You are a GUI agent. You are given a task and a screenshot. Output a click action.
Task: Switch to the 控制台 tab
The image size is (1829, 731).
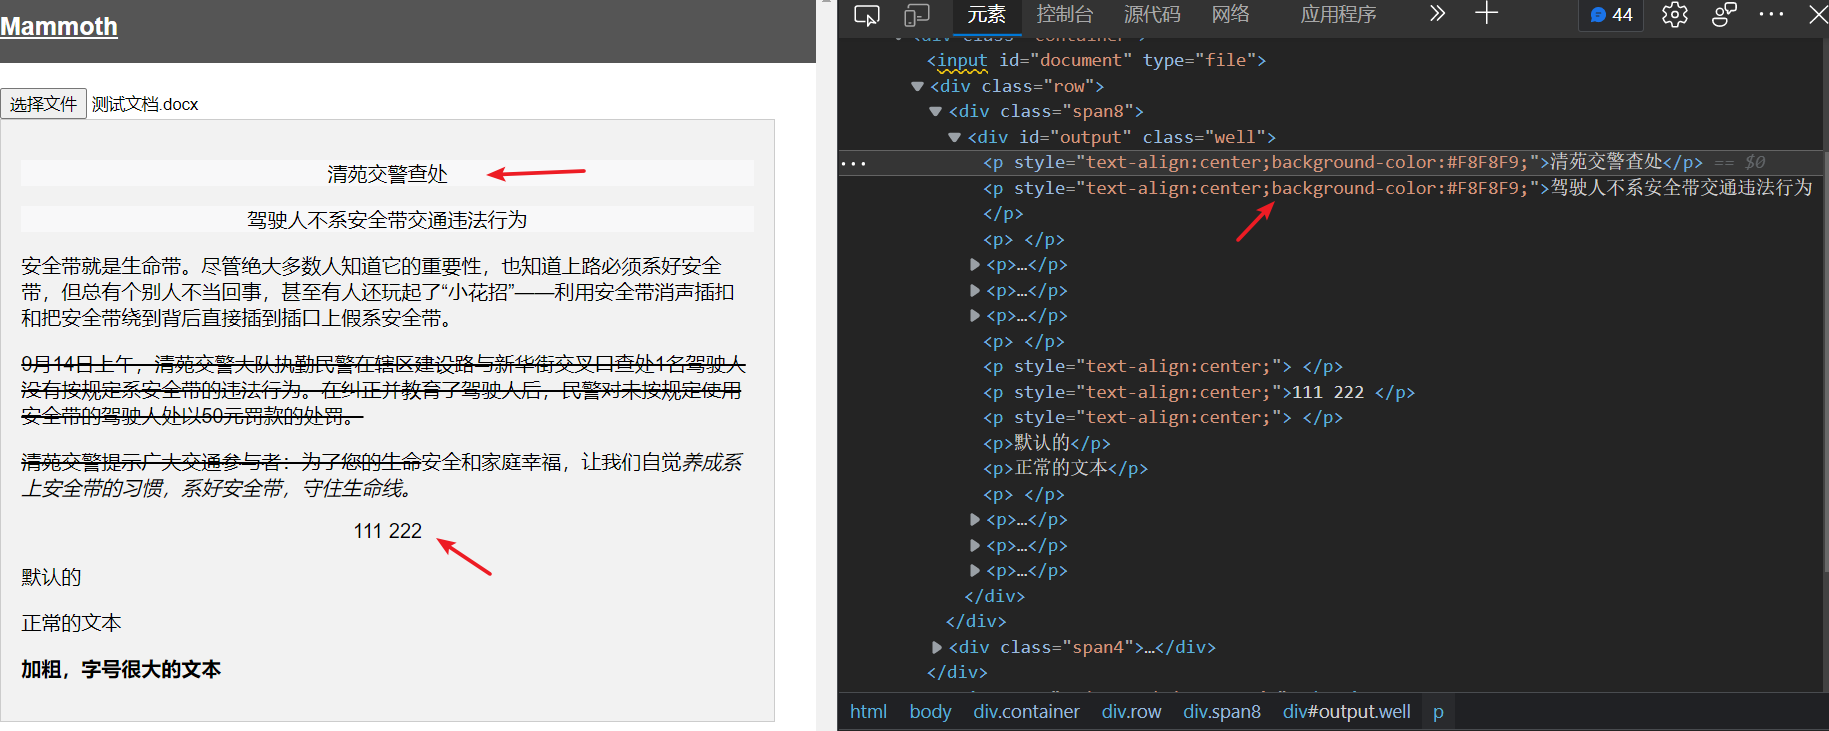pos(1064,15)
